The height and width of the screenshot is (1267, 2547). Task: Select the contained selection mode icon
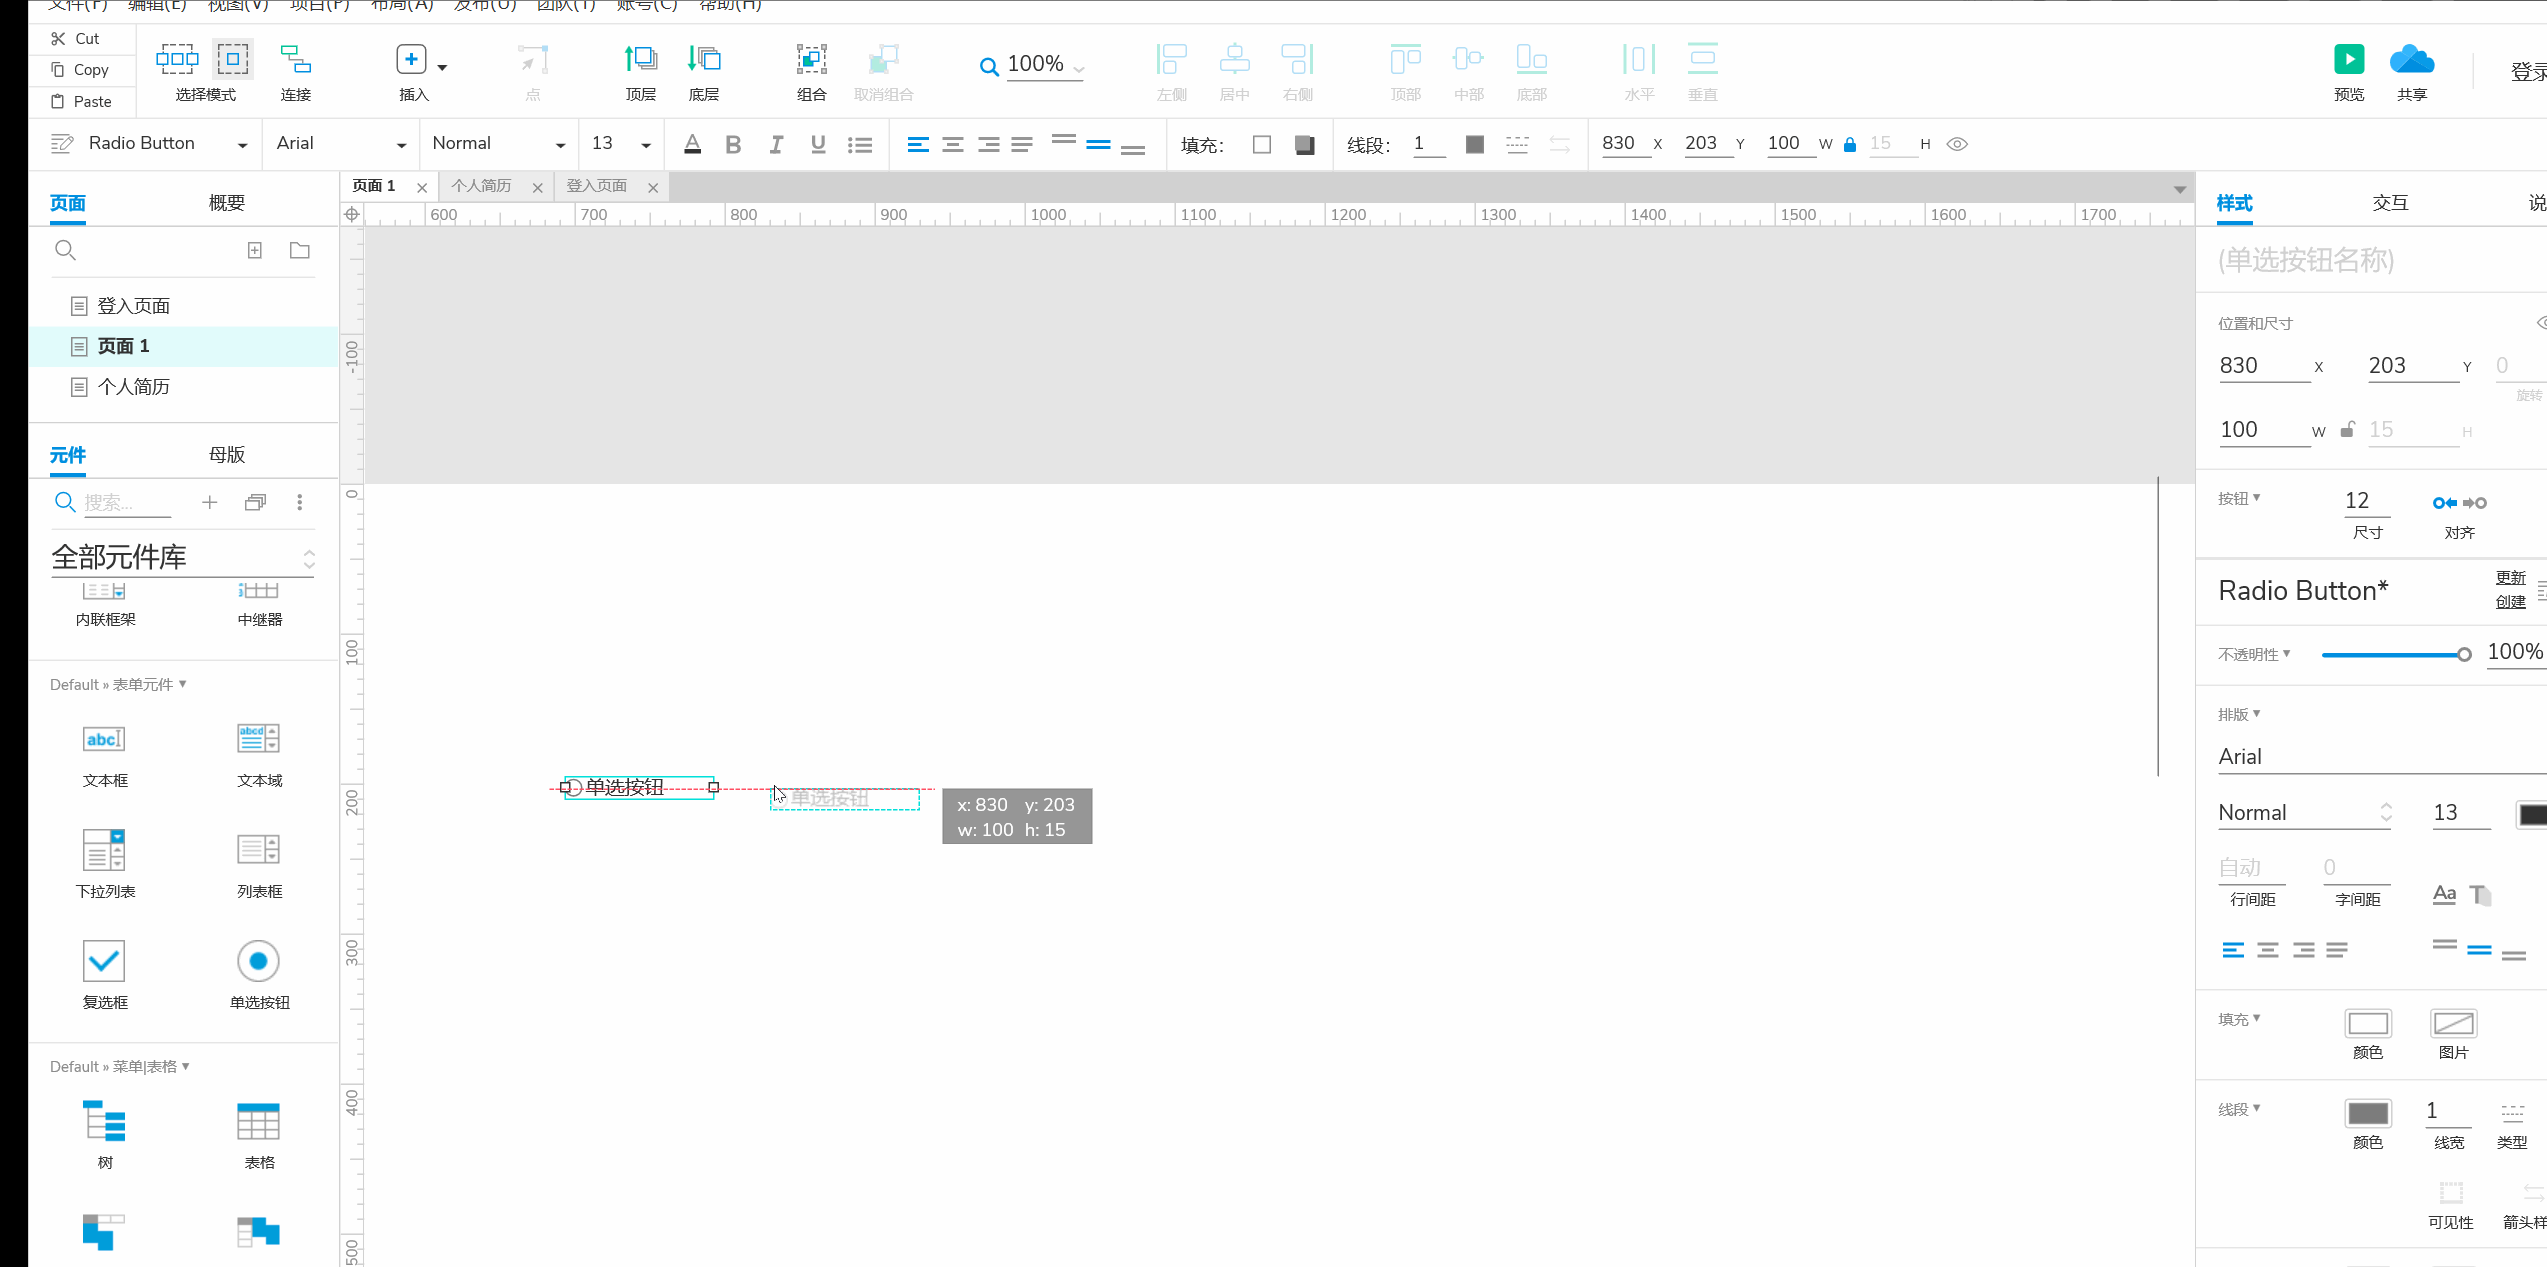[233, 59]
